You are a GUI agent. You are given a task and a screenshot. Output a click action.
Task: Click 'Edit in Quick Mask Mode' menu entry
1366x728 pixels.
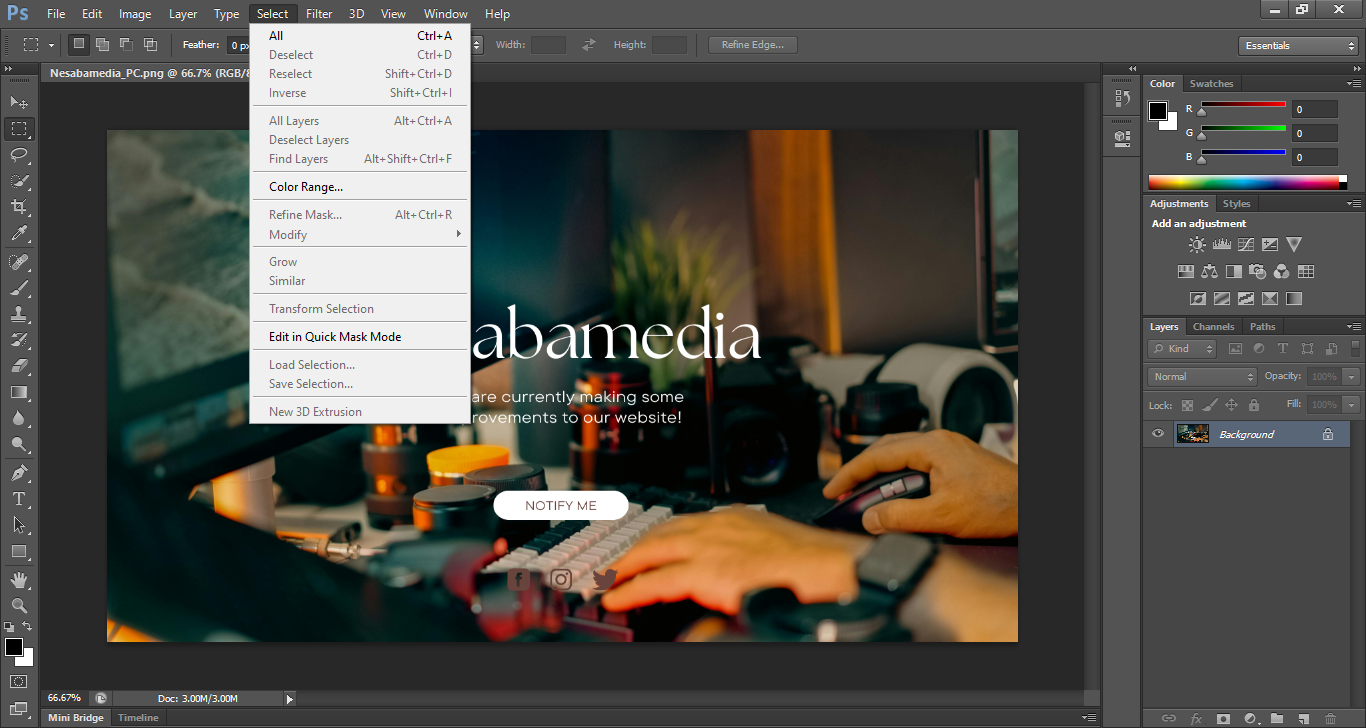[335, 337]
